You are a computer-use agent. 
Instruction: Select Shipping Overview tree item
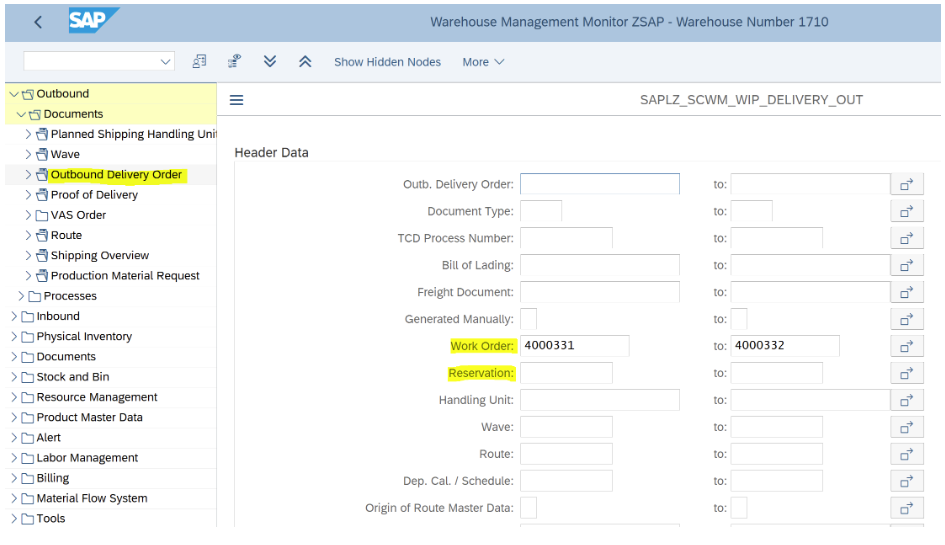(99, 256)
